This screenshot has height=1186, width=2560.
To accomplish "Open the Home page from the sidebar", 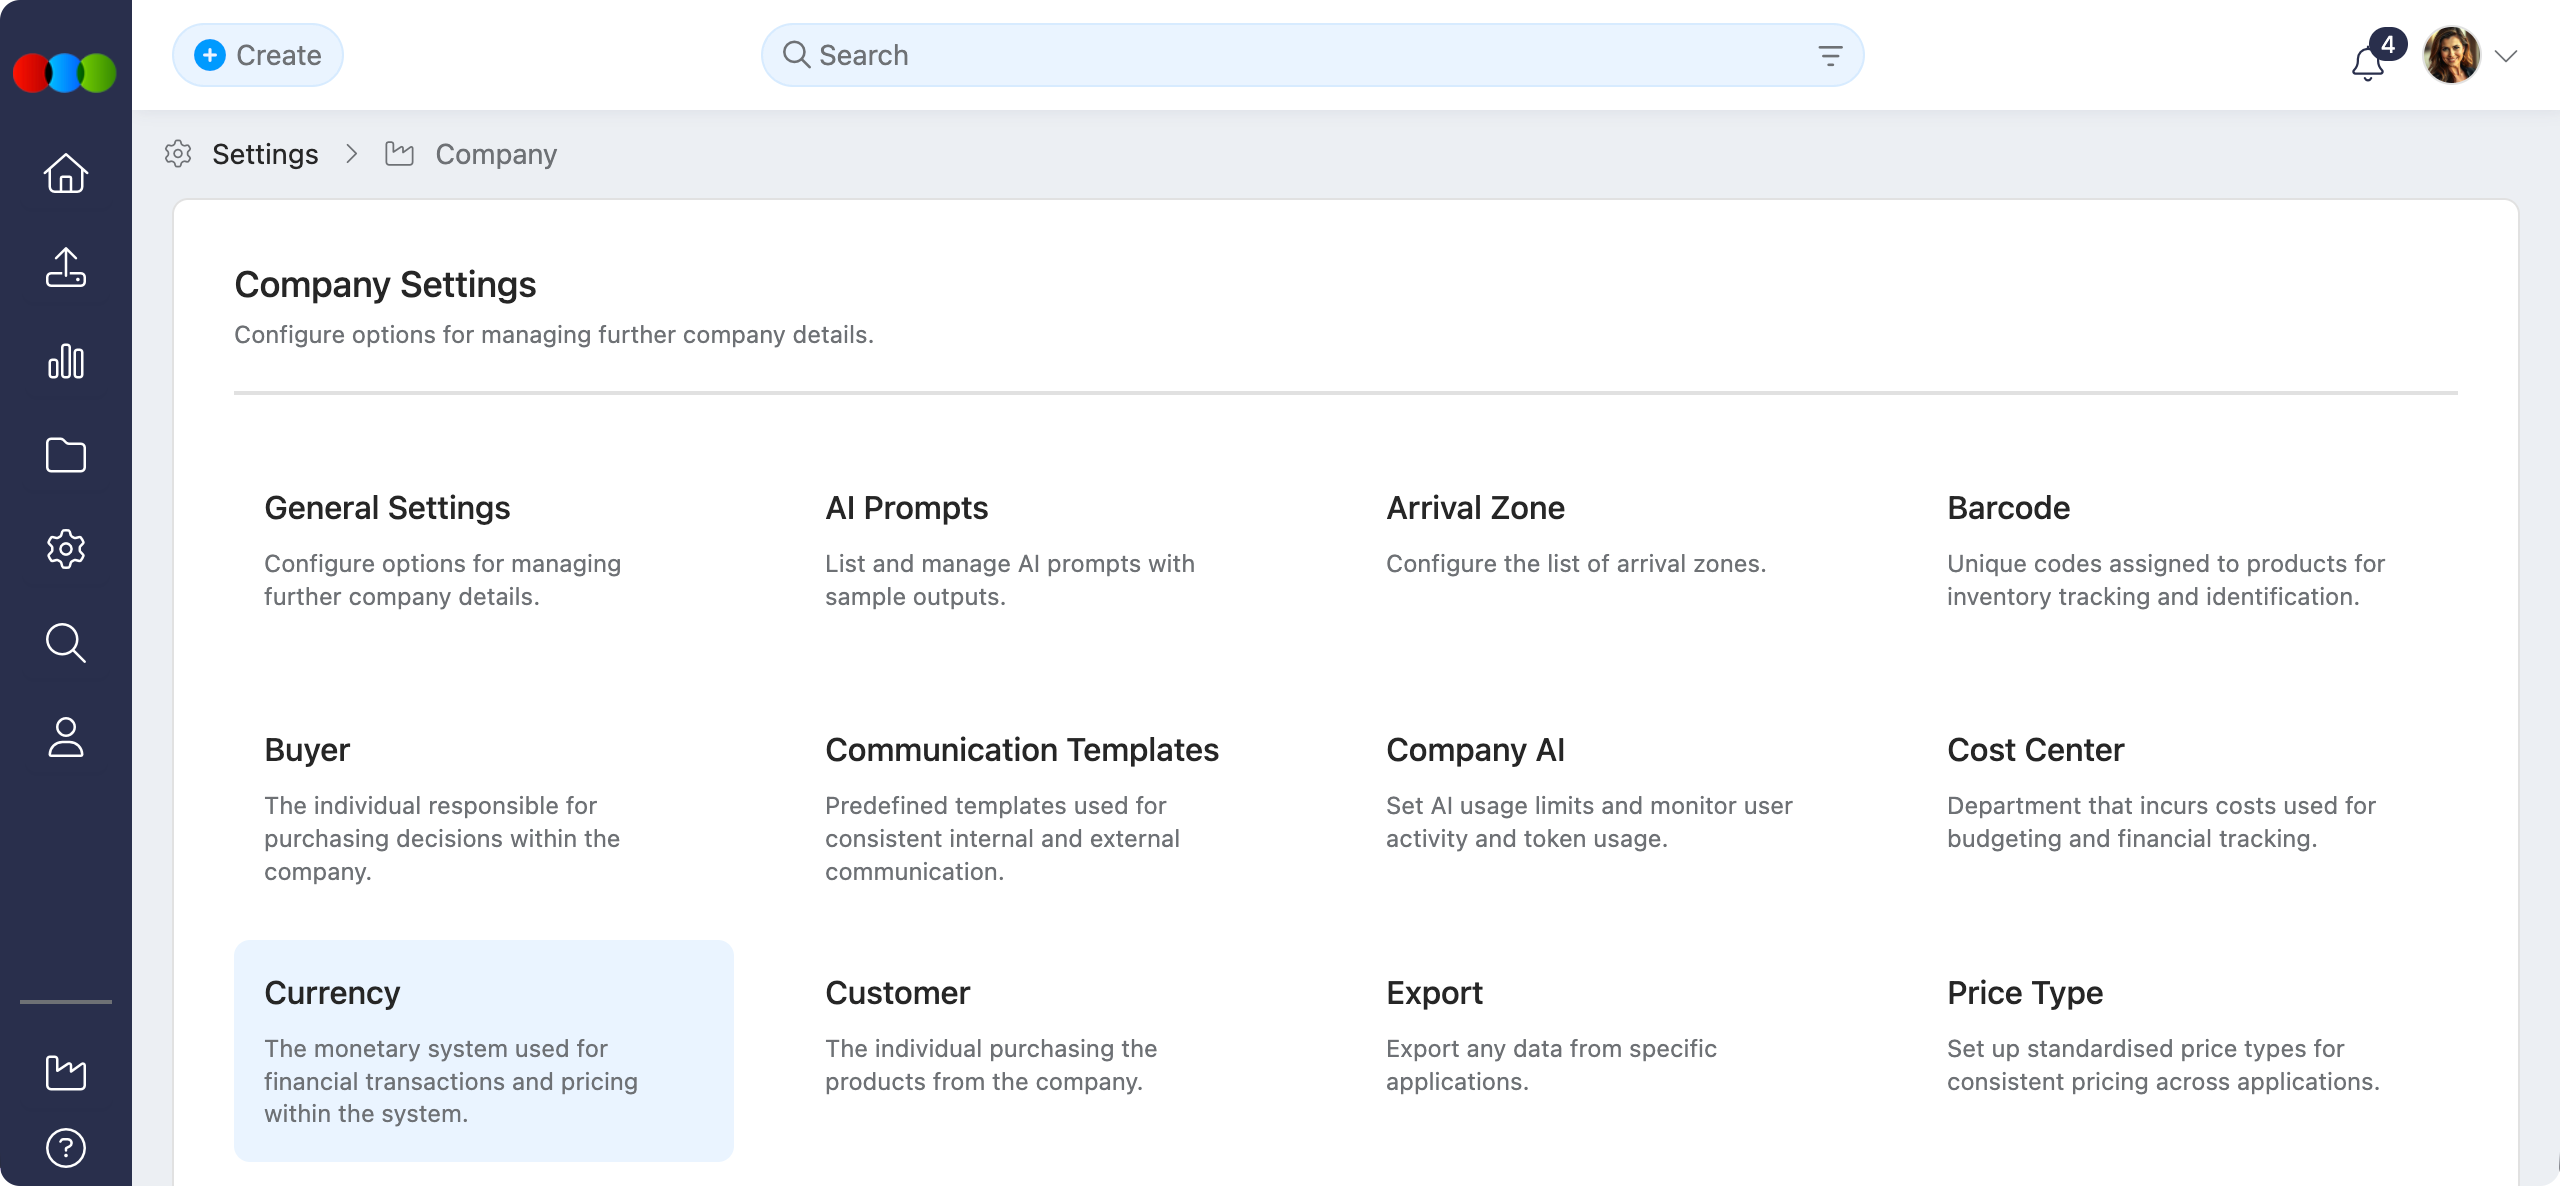I will click(64, 172).
